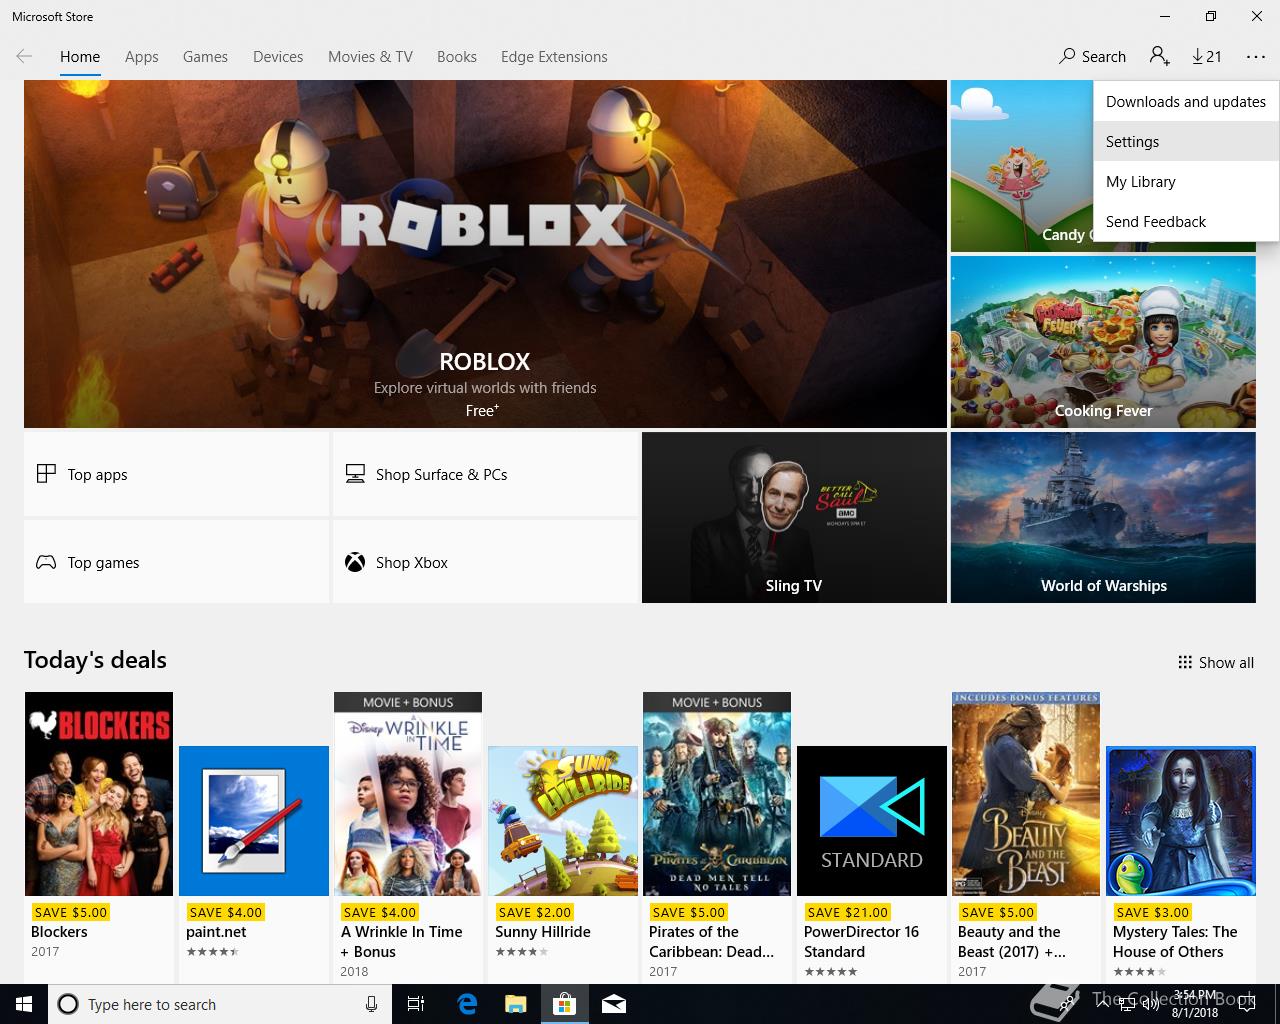Viewport: 1280px width, 1024px height.
Task: Switch to the Games tab
Action: coord(205,57)
